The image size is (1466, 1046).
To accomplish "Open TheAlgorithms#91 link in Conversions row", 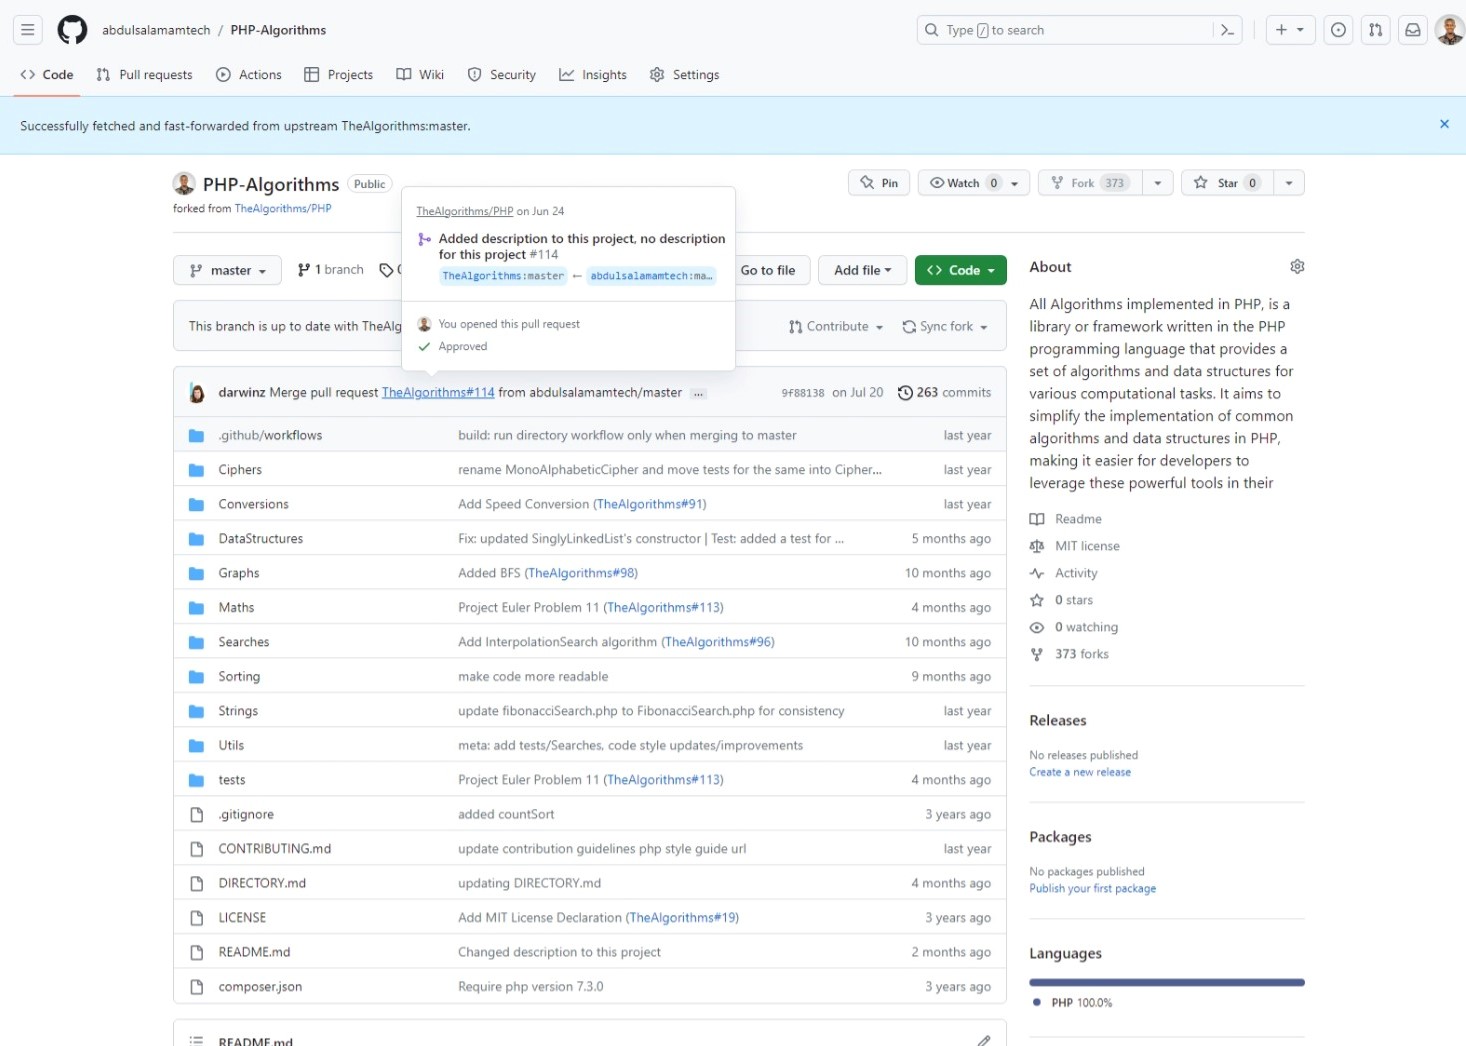I will pyautogui.click(x=650, y=504).
